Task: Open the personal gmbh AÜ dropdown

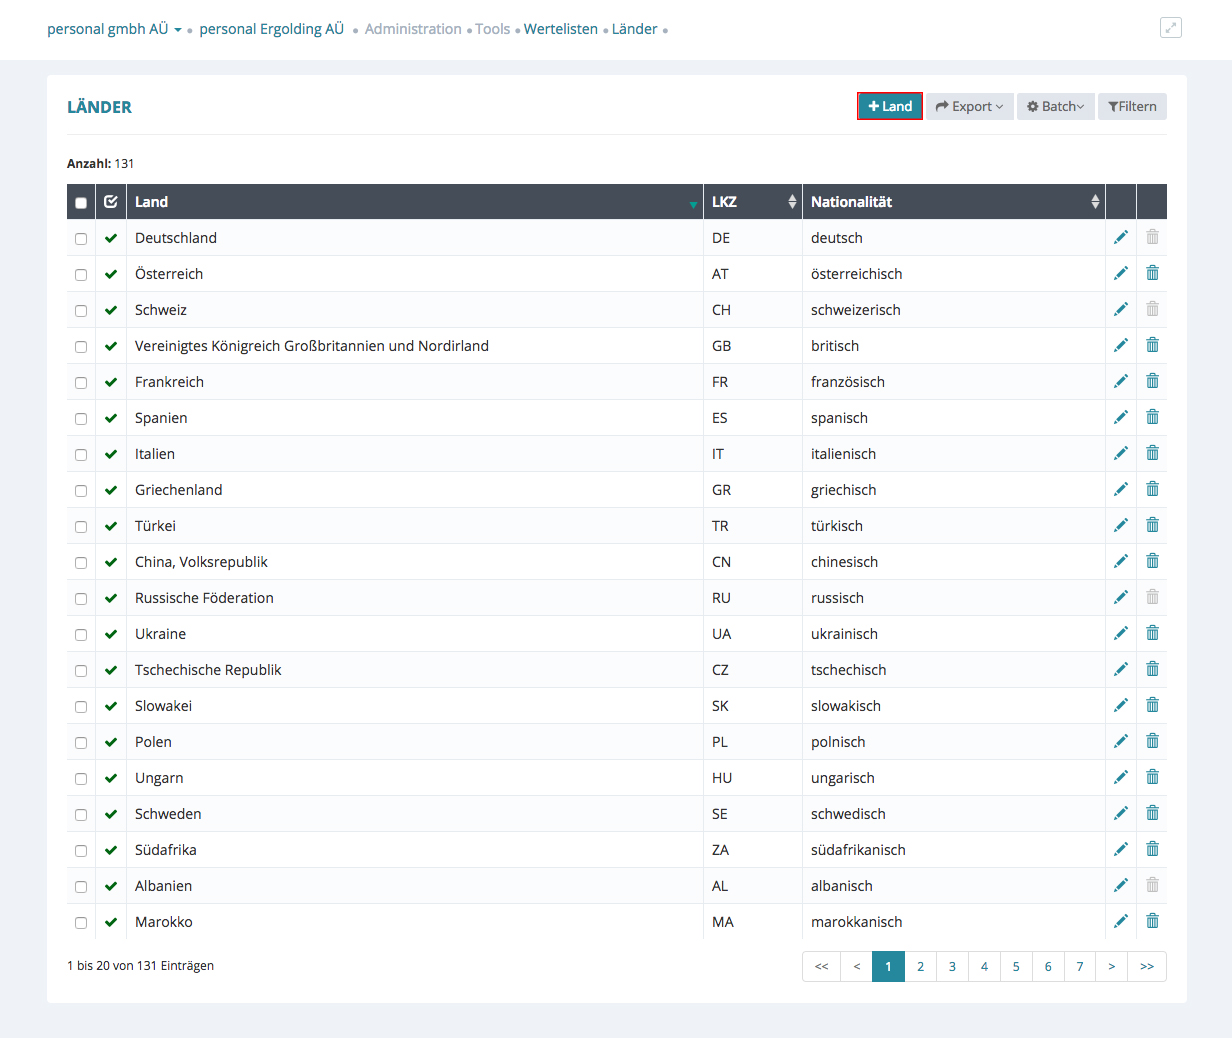Action: tap(114, 29)
